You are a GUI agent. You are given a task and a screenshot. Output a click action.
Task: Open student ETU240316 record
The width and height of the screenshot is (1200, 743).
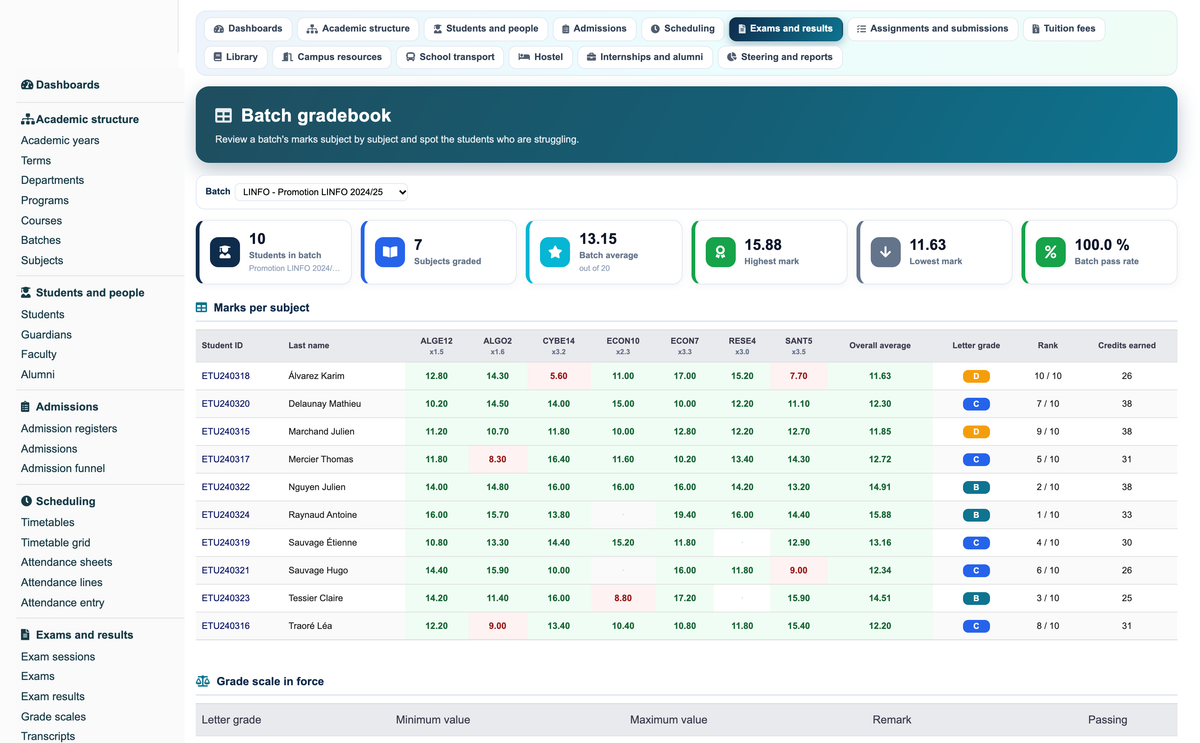[226, 626]
